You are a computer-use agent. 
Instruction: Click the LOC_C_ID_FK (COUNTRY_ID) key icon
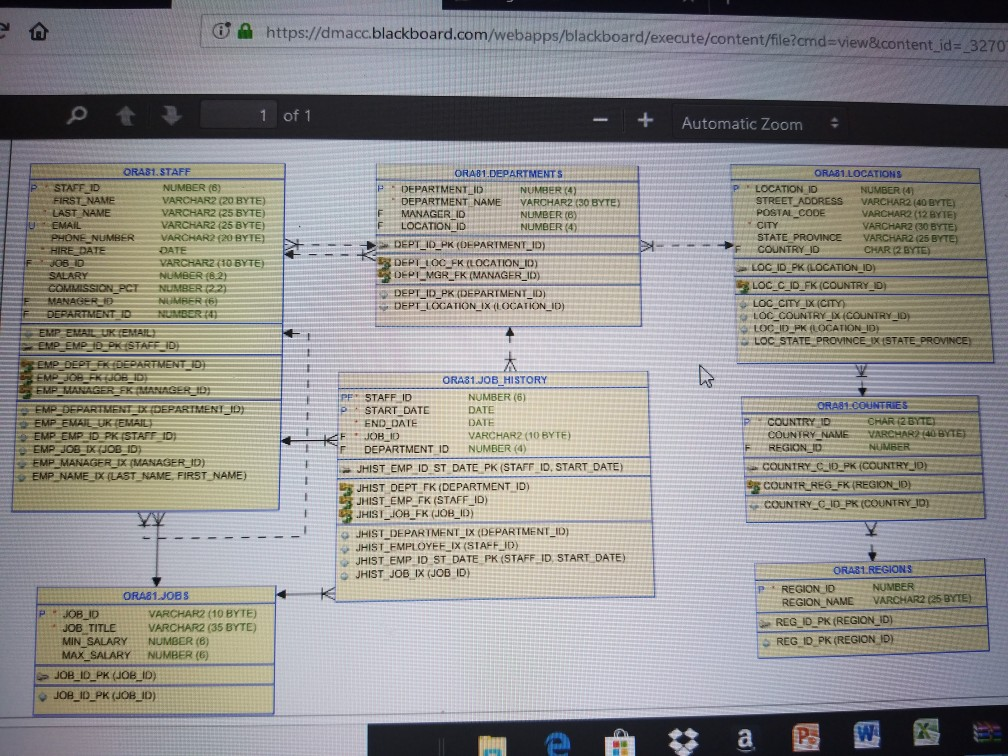[743, 285]
